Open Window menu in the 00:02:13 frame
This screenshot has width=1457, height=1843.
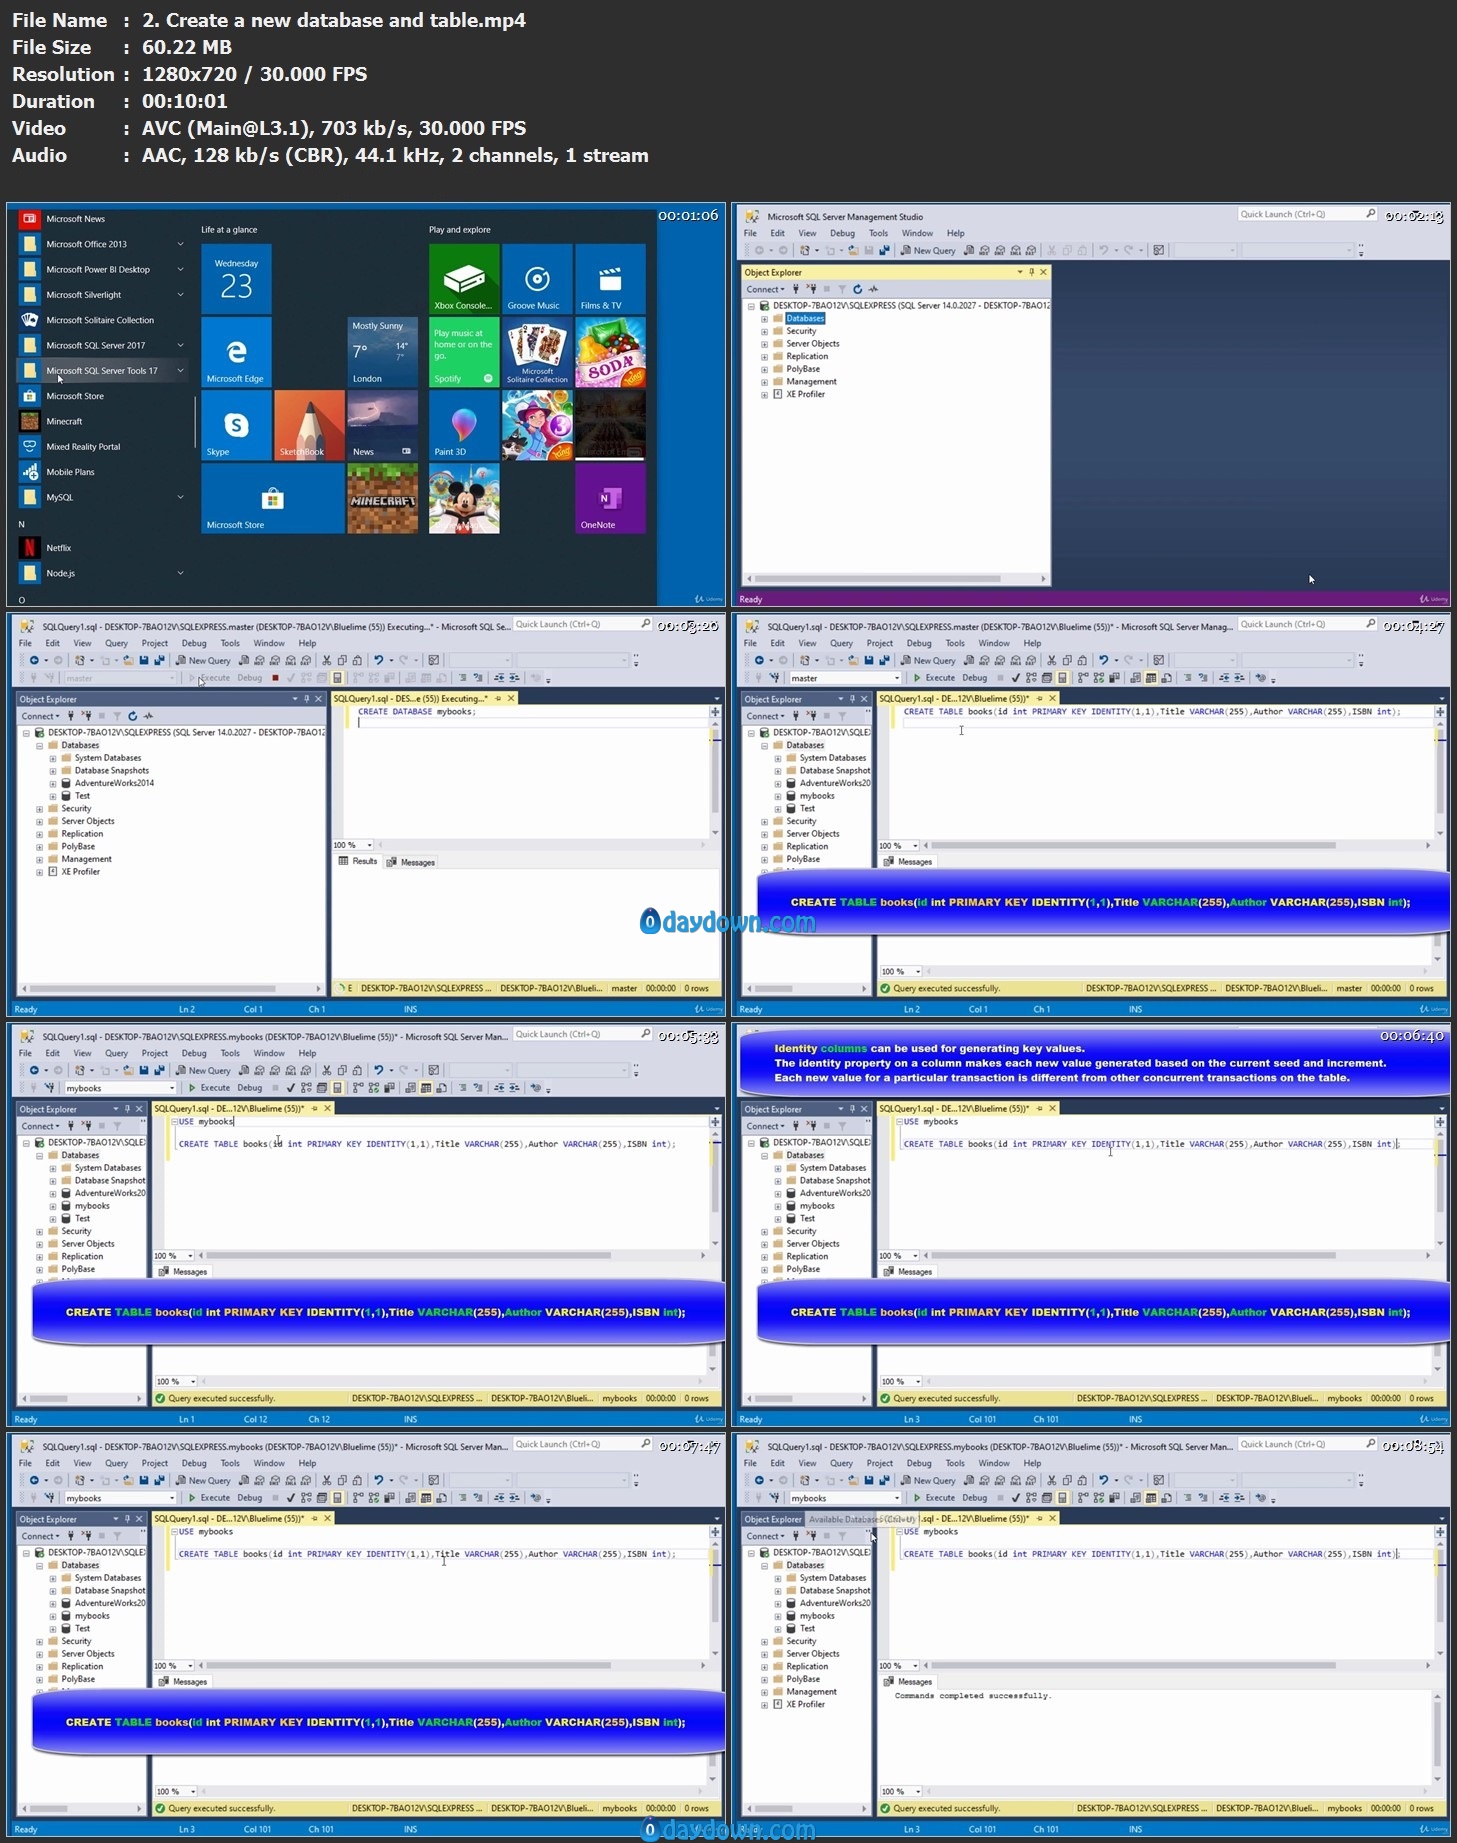coord(917,233)
